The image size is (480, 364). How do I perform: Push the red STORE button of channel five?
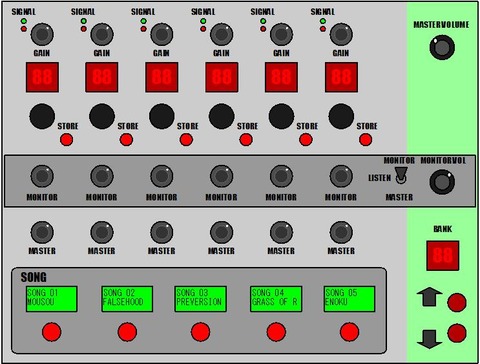point(306,140)
